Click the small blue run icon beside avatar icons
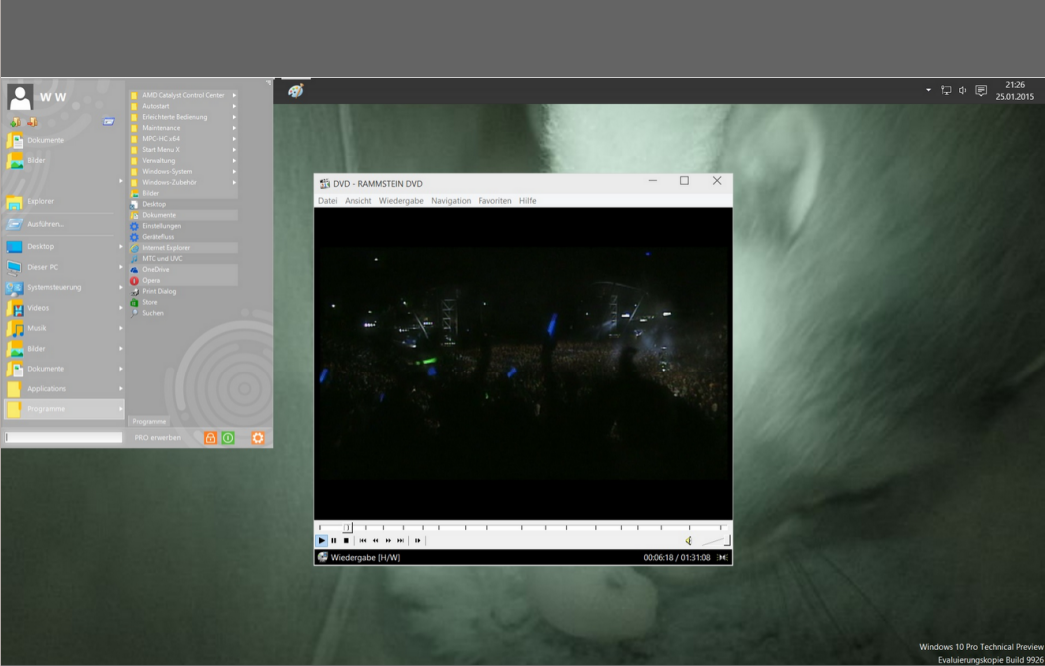Viewport: 1045px width, 666px height. (x=109, y=122)
